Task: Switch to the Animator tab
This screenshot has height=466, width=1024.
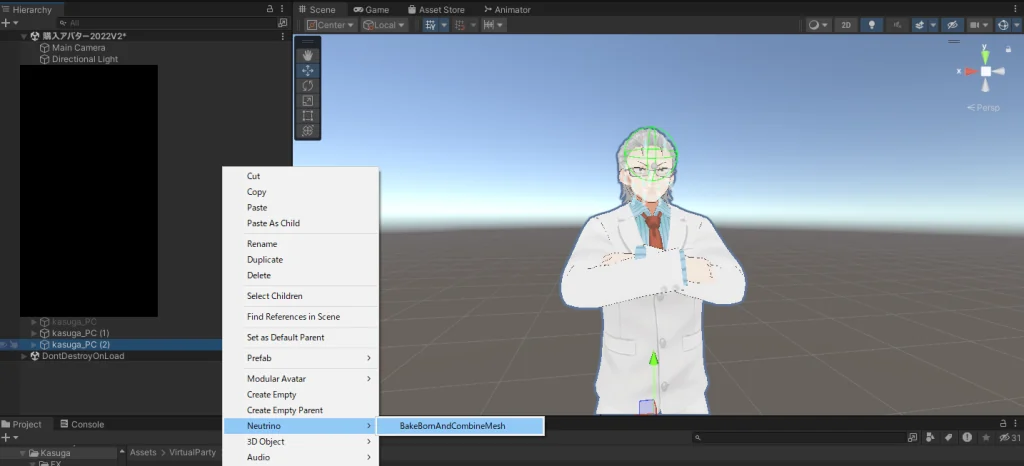Action: coord(507,10)
